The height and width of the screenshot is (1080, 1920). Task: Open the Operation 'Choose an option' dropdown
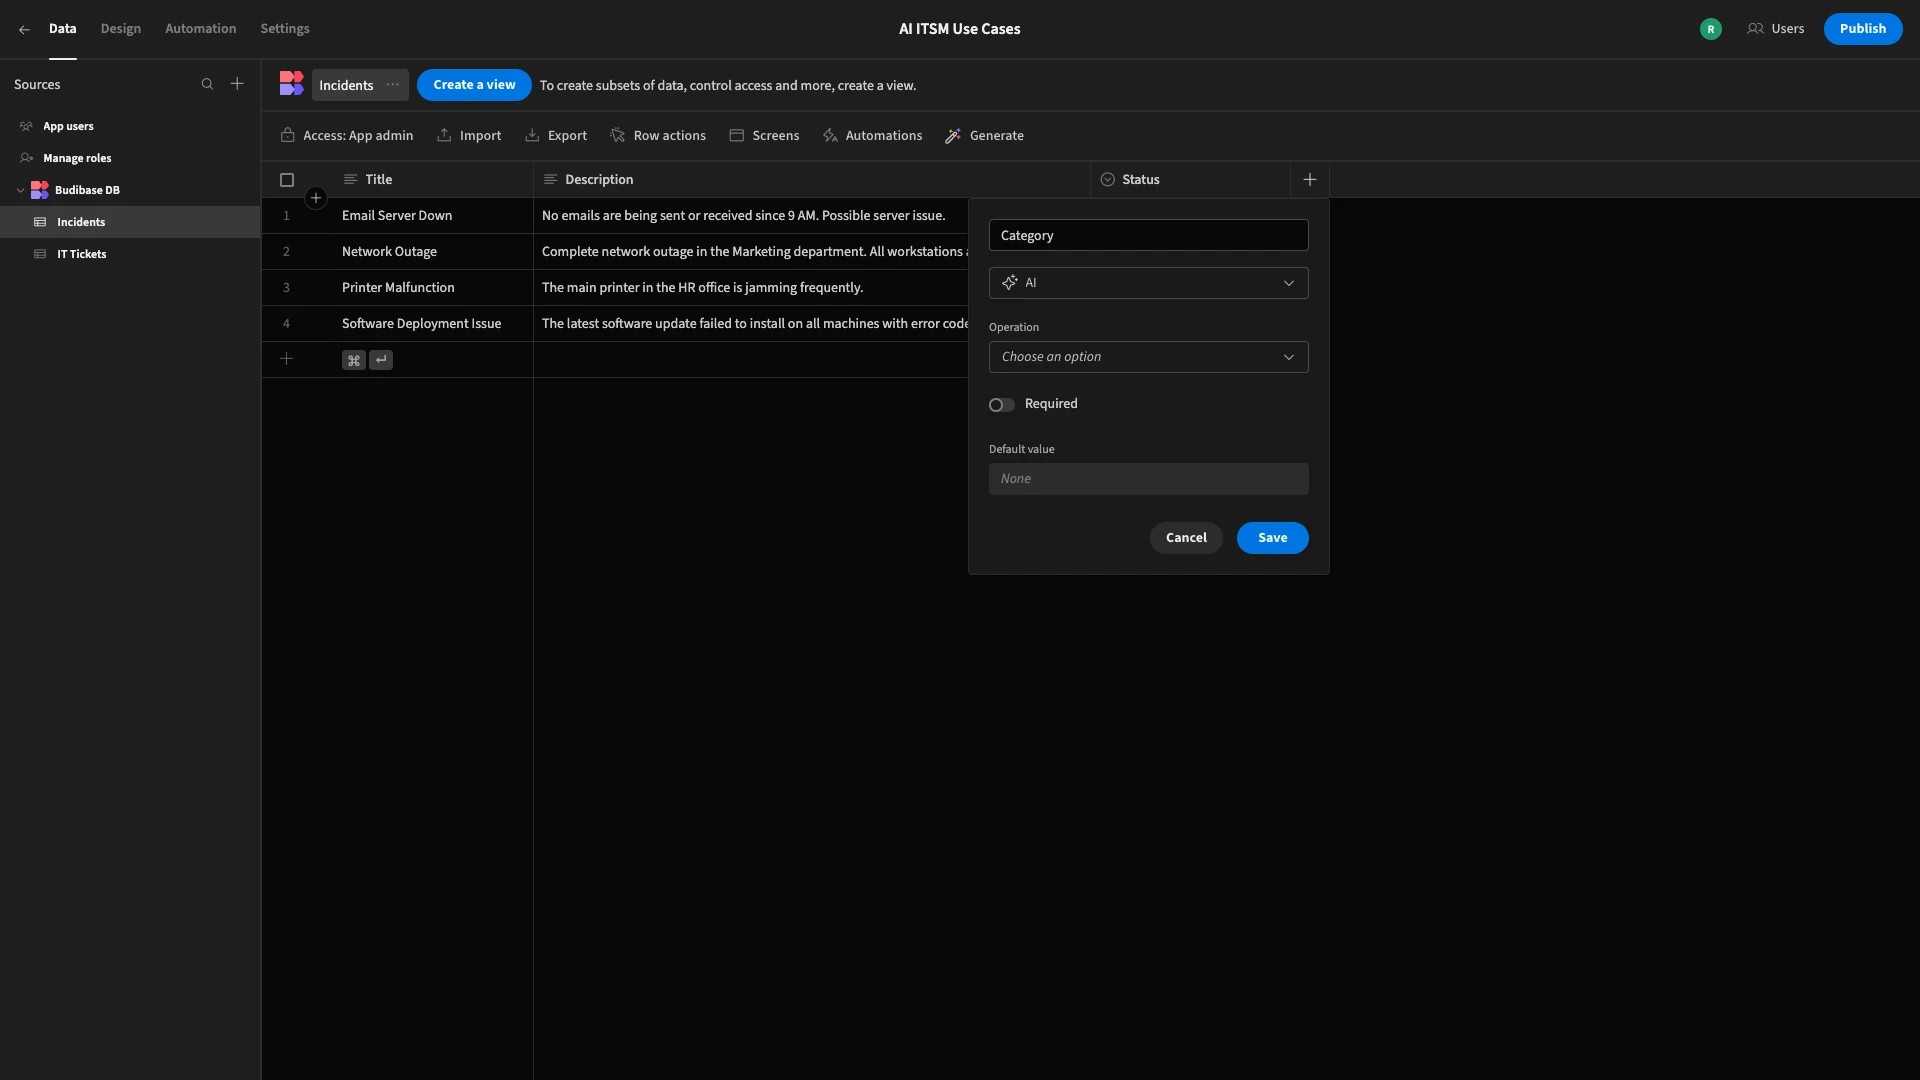coord(1148,357)
